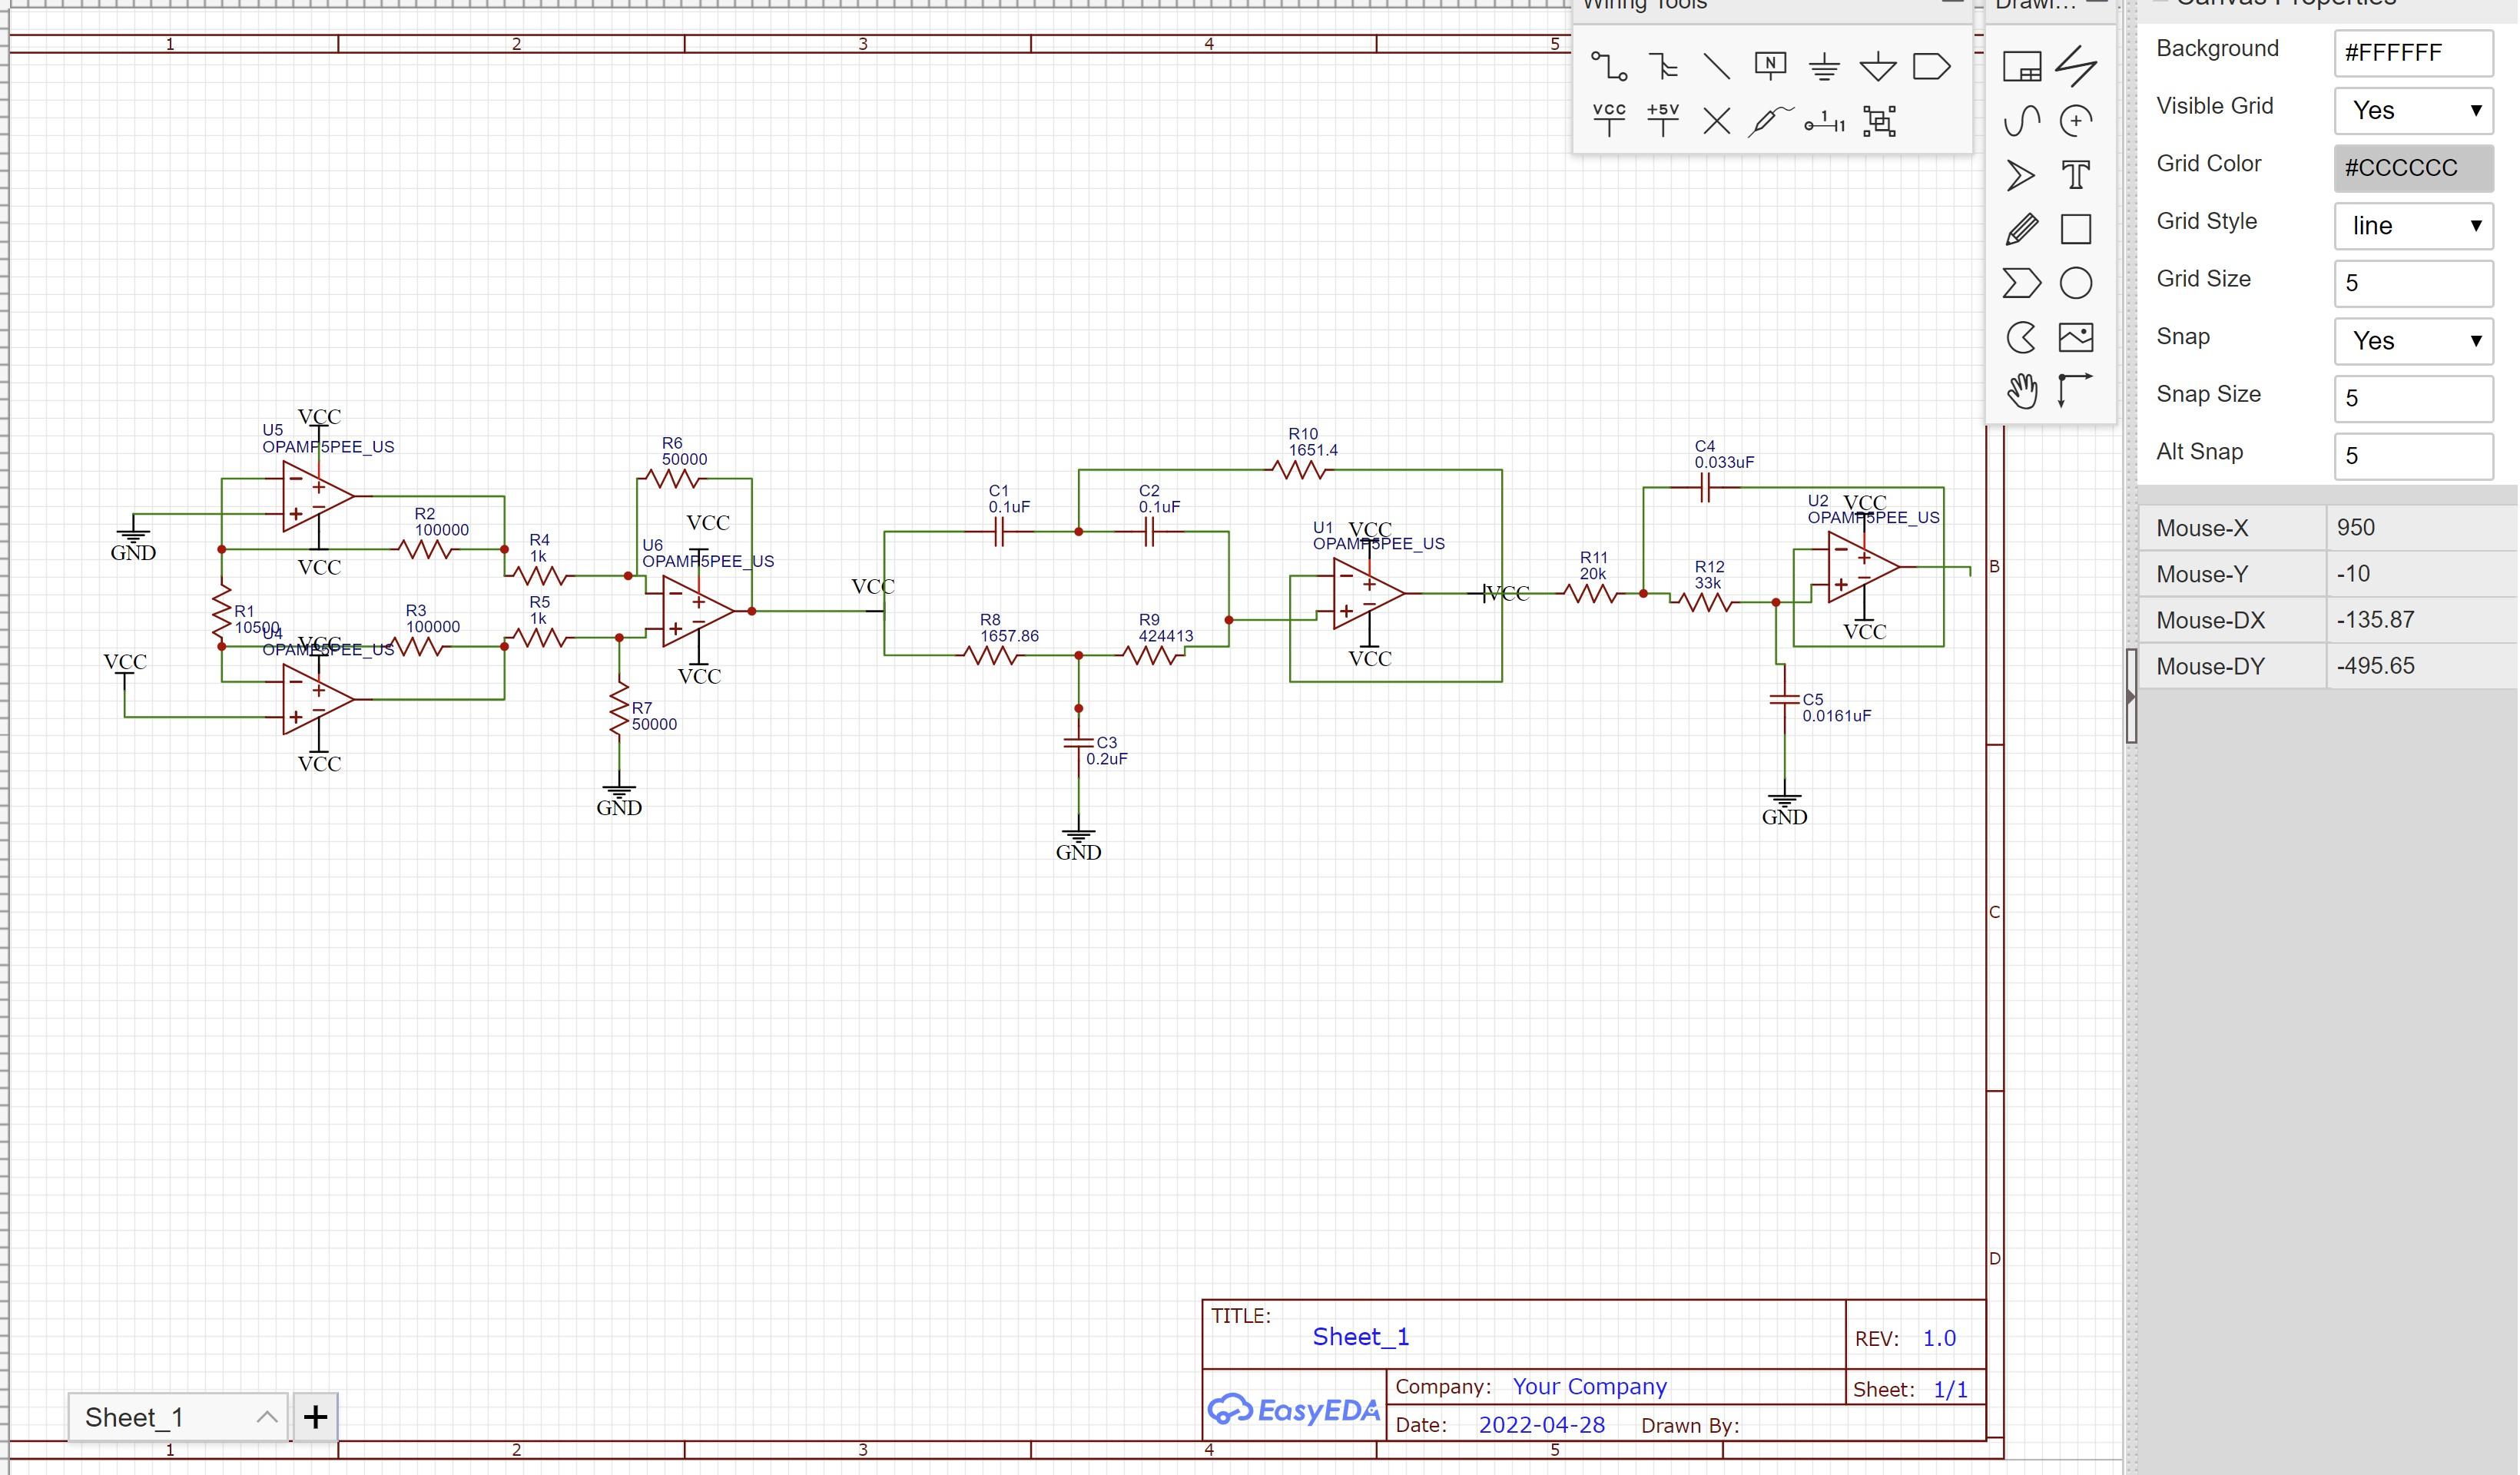
Task: Select the Bezier curve tool
Action: click(2022, 121)
